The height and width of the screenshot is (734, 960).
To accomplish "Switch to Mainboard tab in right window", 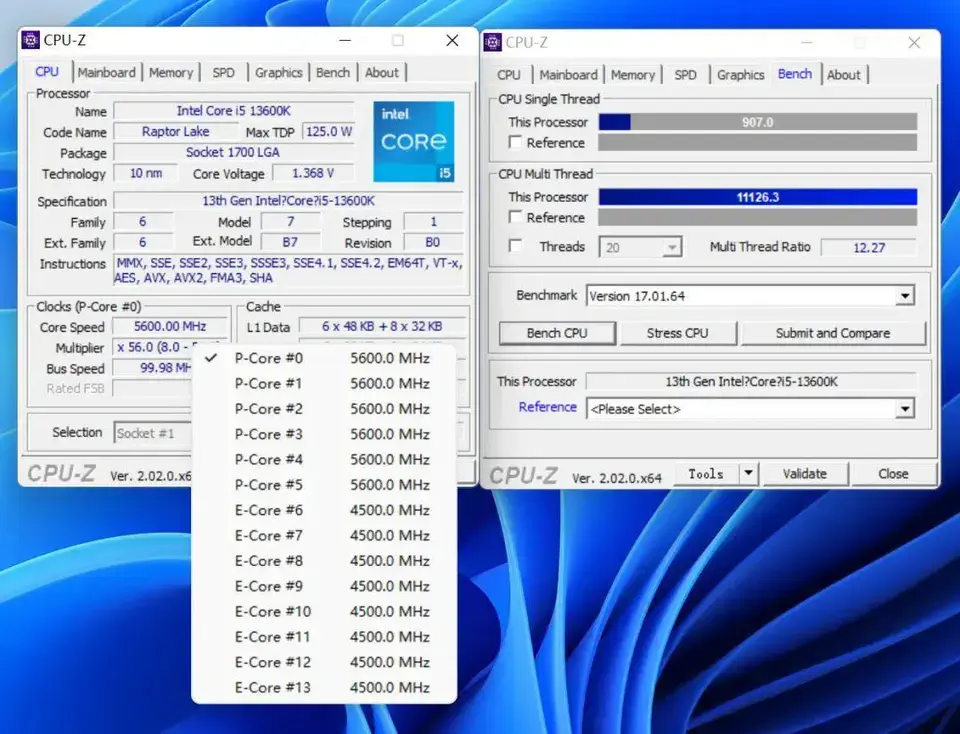I will click(x=569, y=75).
